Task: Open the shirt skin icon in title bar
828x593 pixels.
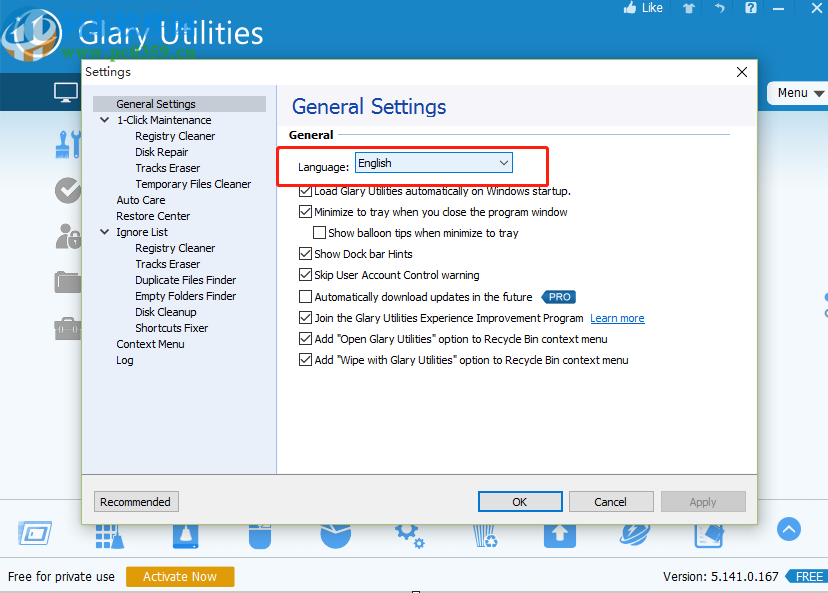Action: coord(689,8)
